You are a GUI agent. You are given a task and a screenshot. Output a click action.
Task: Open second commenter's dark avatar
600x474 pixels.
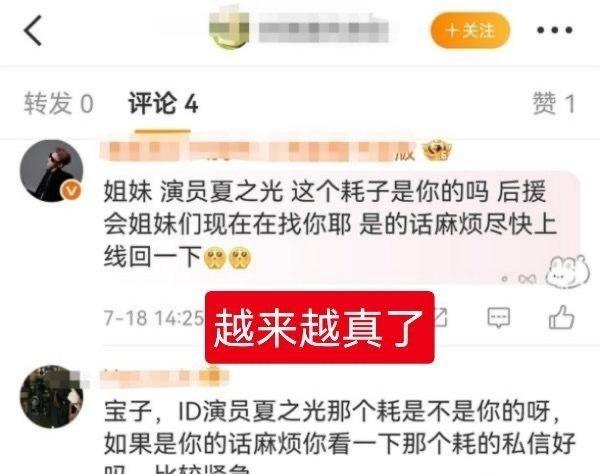point(51,396)
